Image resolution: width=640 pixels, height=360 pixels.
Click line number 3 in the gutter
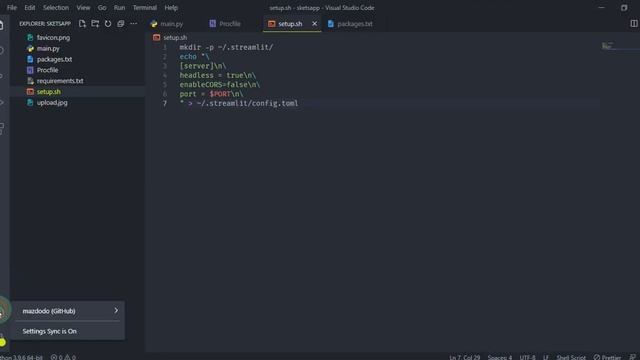(x=165, y=66)
